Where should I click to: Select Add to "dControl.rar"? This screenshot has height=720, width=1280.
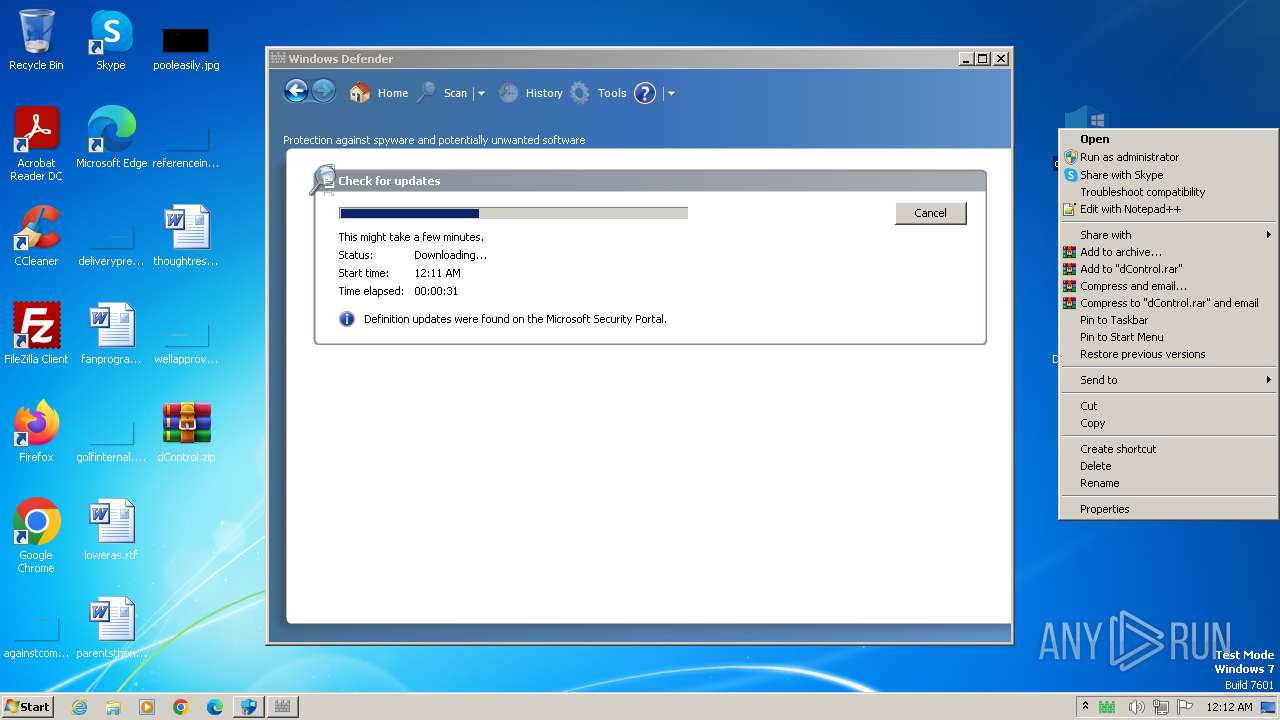(1168, 269)
